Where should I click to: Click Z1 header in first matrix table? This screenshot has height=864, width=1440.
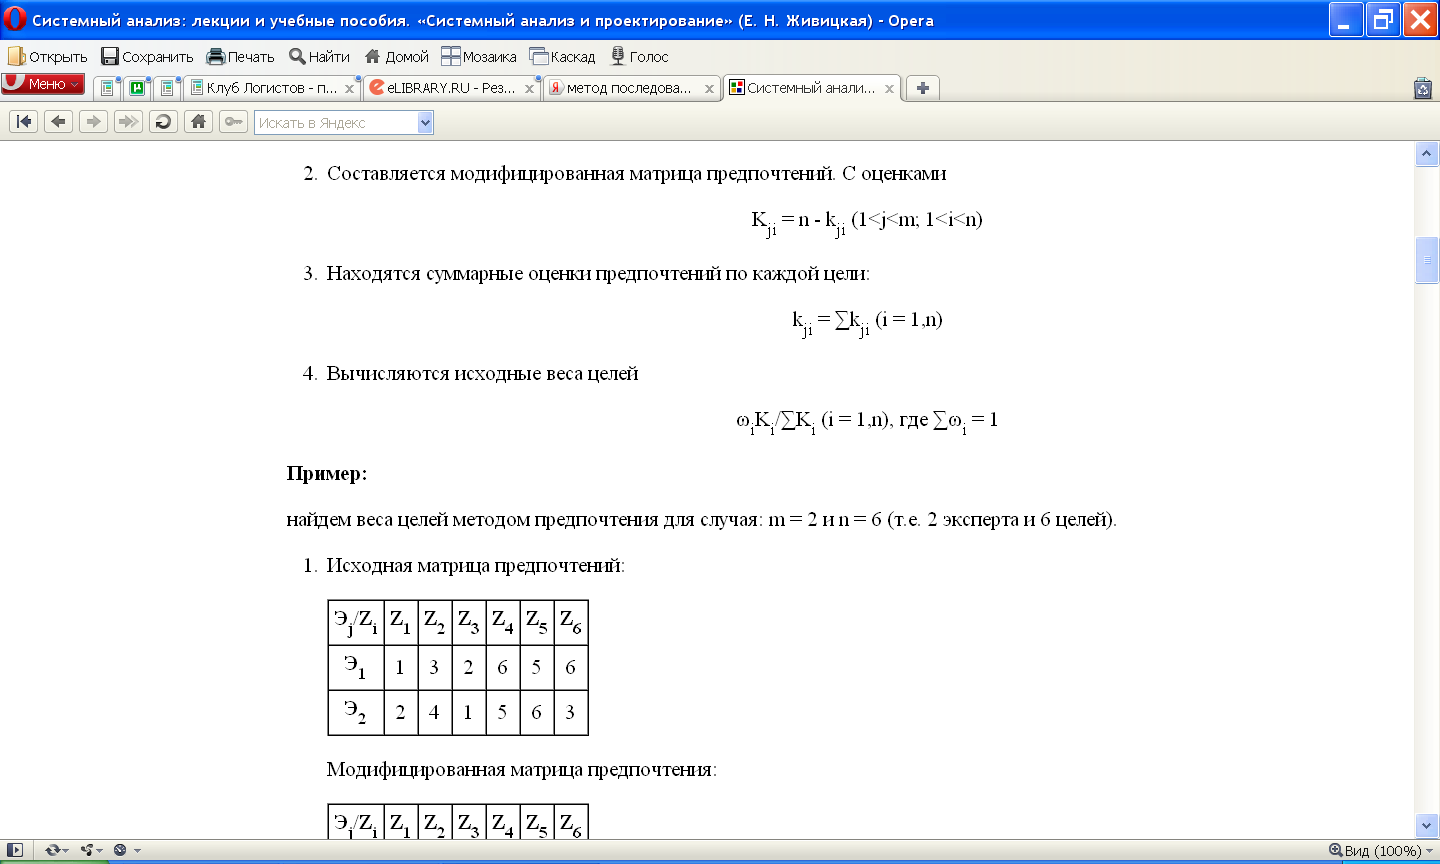[x=401, y=622]
